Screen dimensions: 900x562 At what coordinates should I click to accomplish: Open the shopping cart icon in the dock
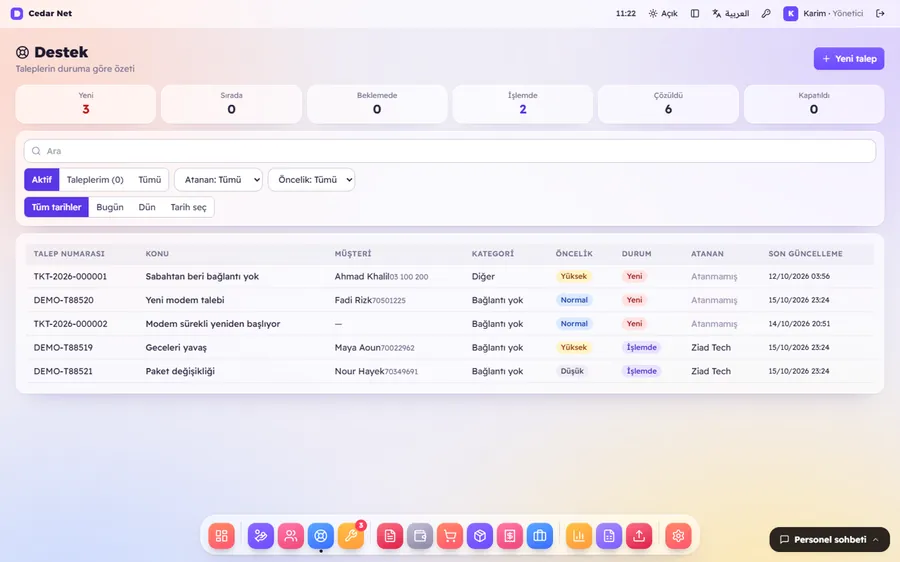(x=450, y=536)
